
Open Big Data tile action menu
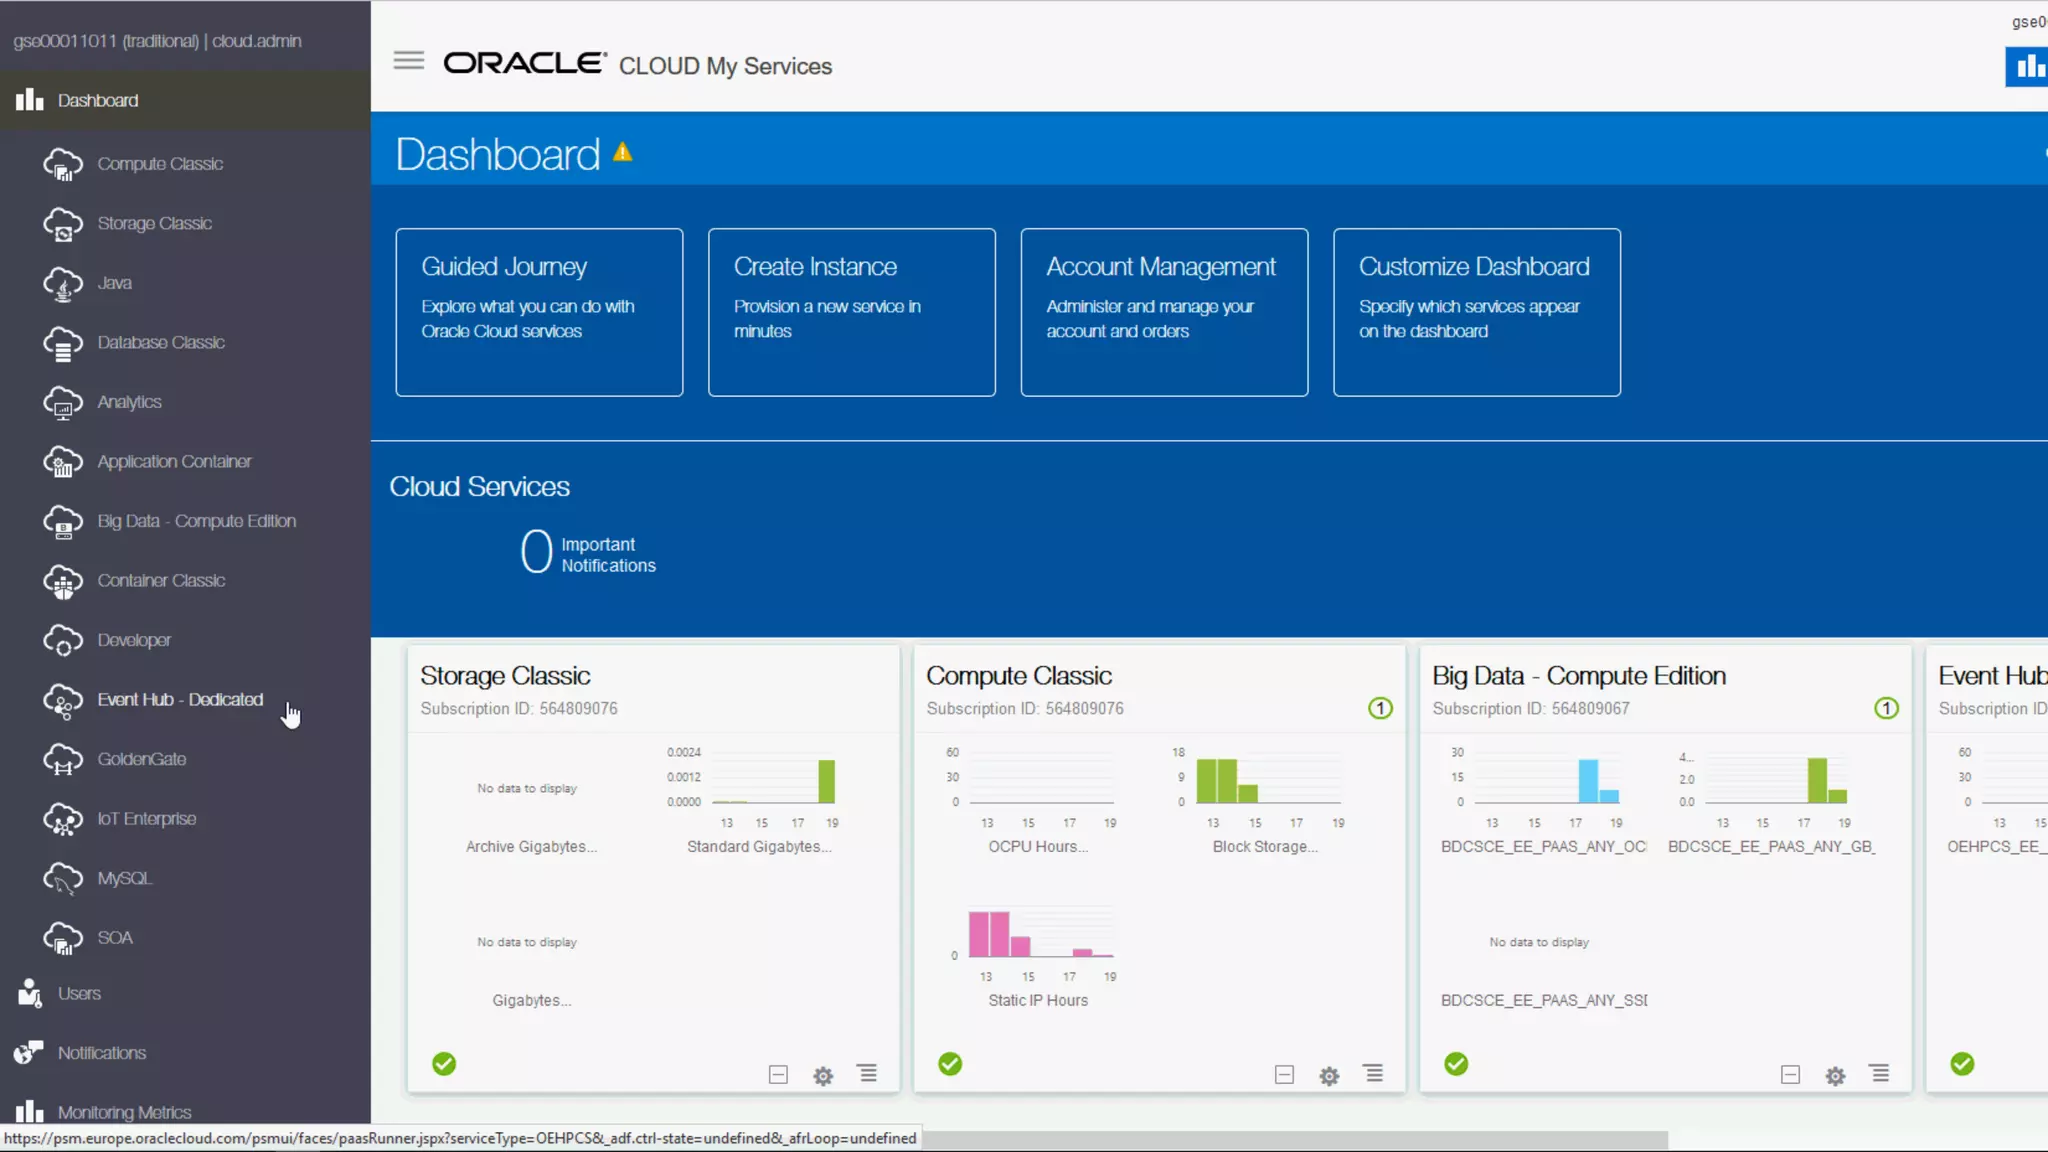tap(1879, 1074)
